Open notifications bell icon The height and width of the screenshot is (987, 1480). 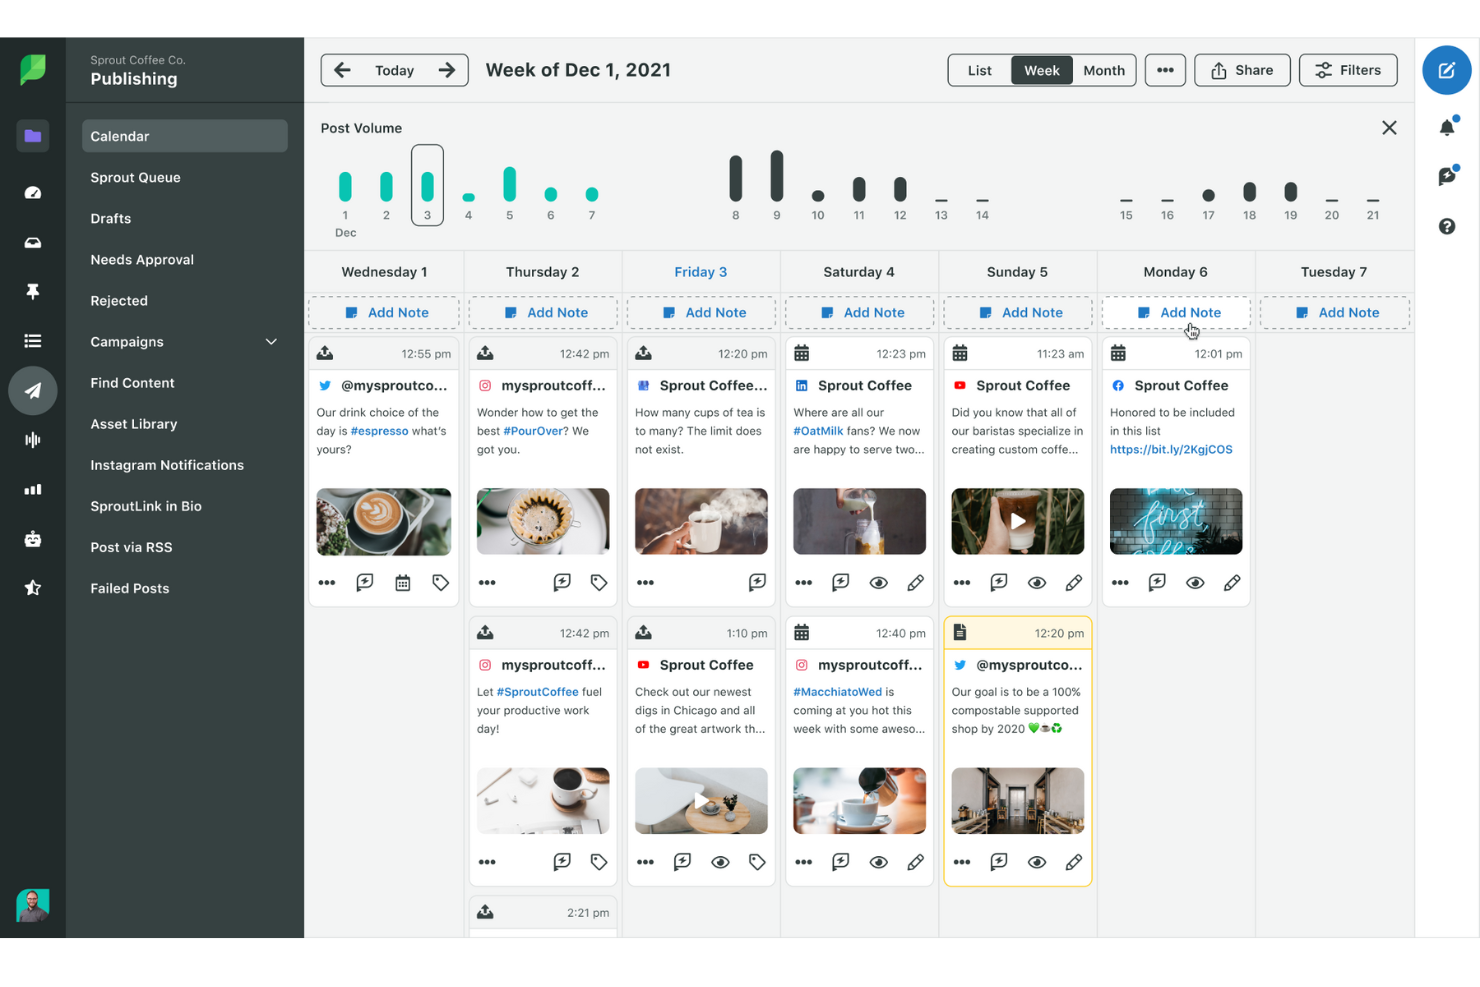pyautogui.click(x=1447, y=127)
